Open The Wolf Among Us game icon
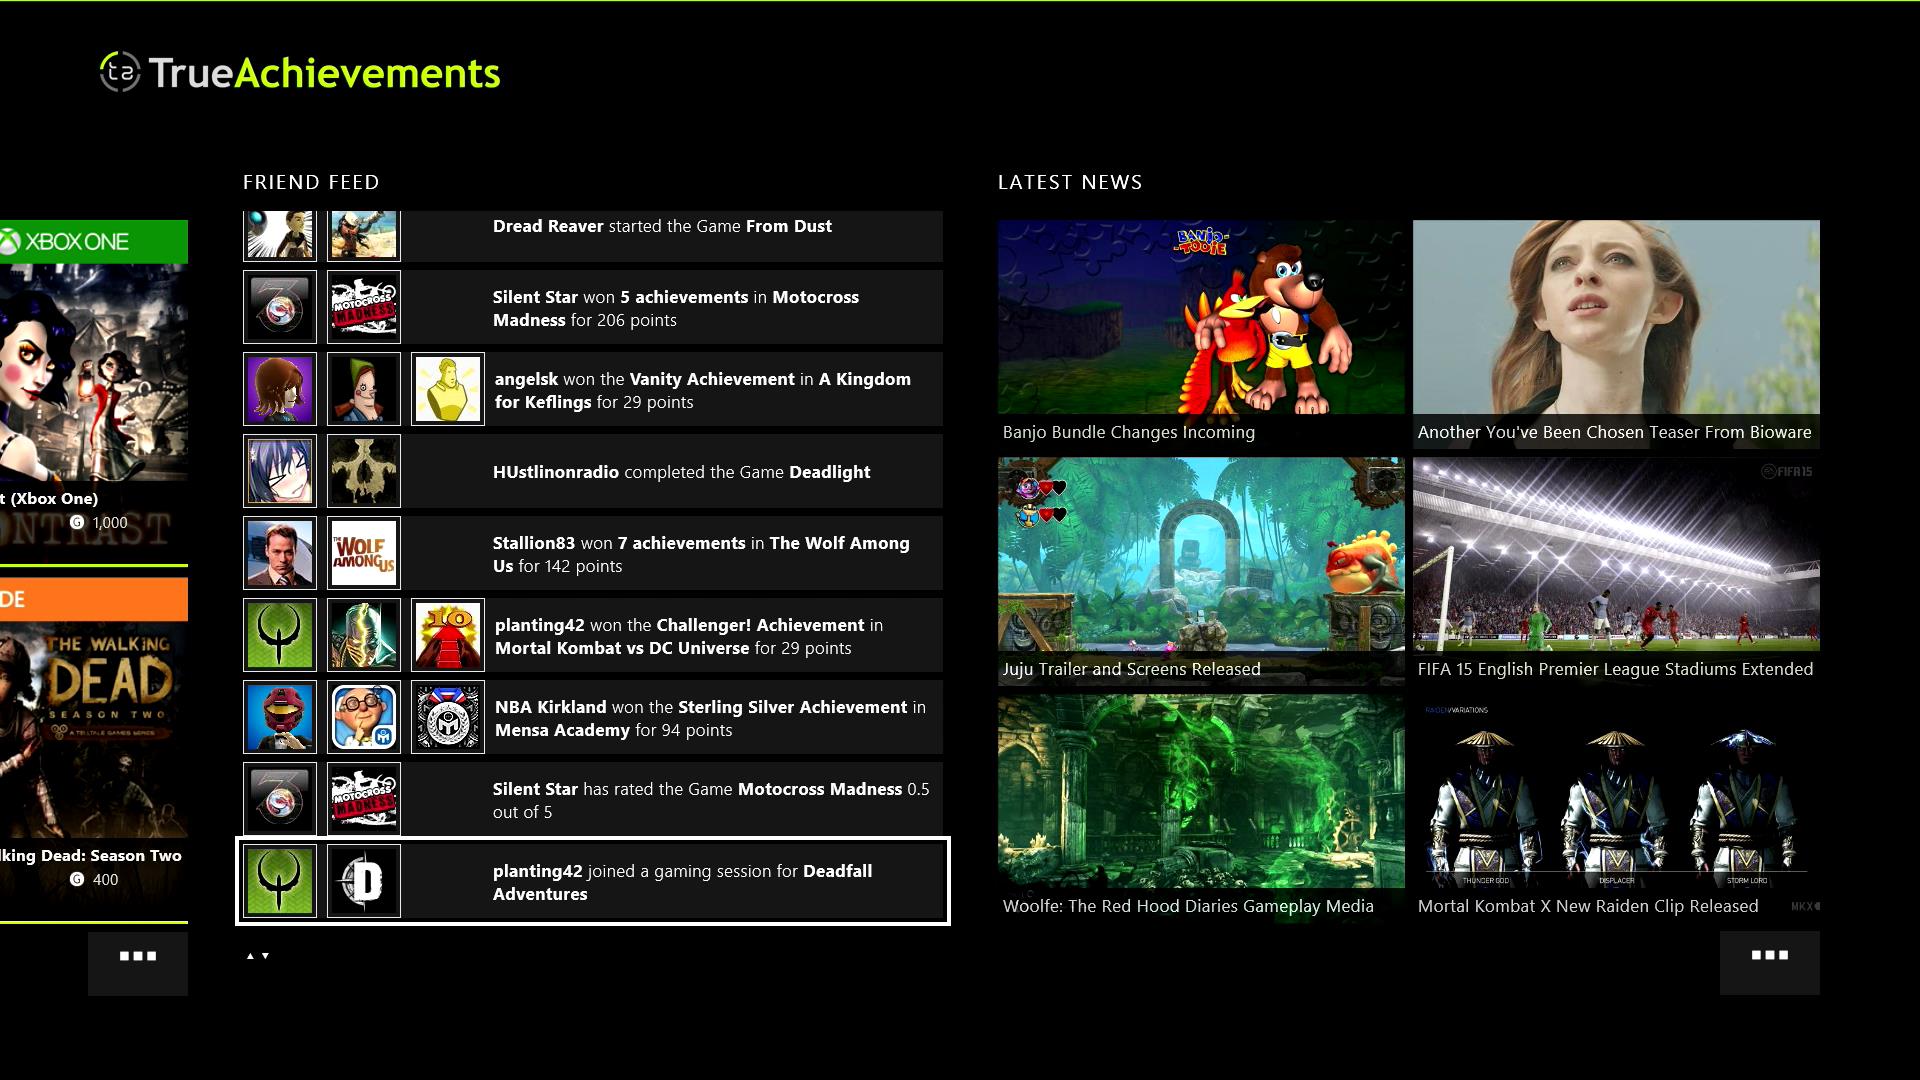This screenshot has width=1920, height=1080. [x=364, y=553]
